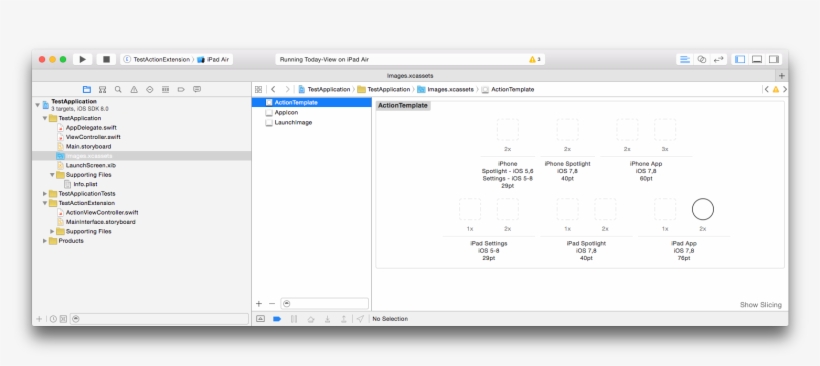Open the Report navigator speech bubble

click(x=197, y=89)
